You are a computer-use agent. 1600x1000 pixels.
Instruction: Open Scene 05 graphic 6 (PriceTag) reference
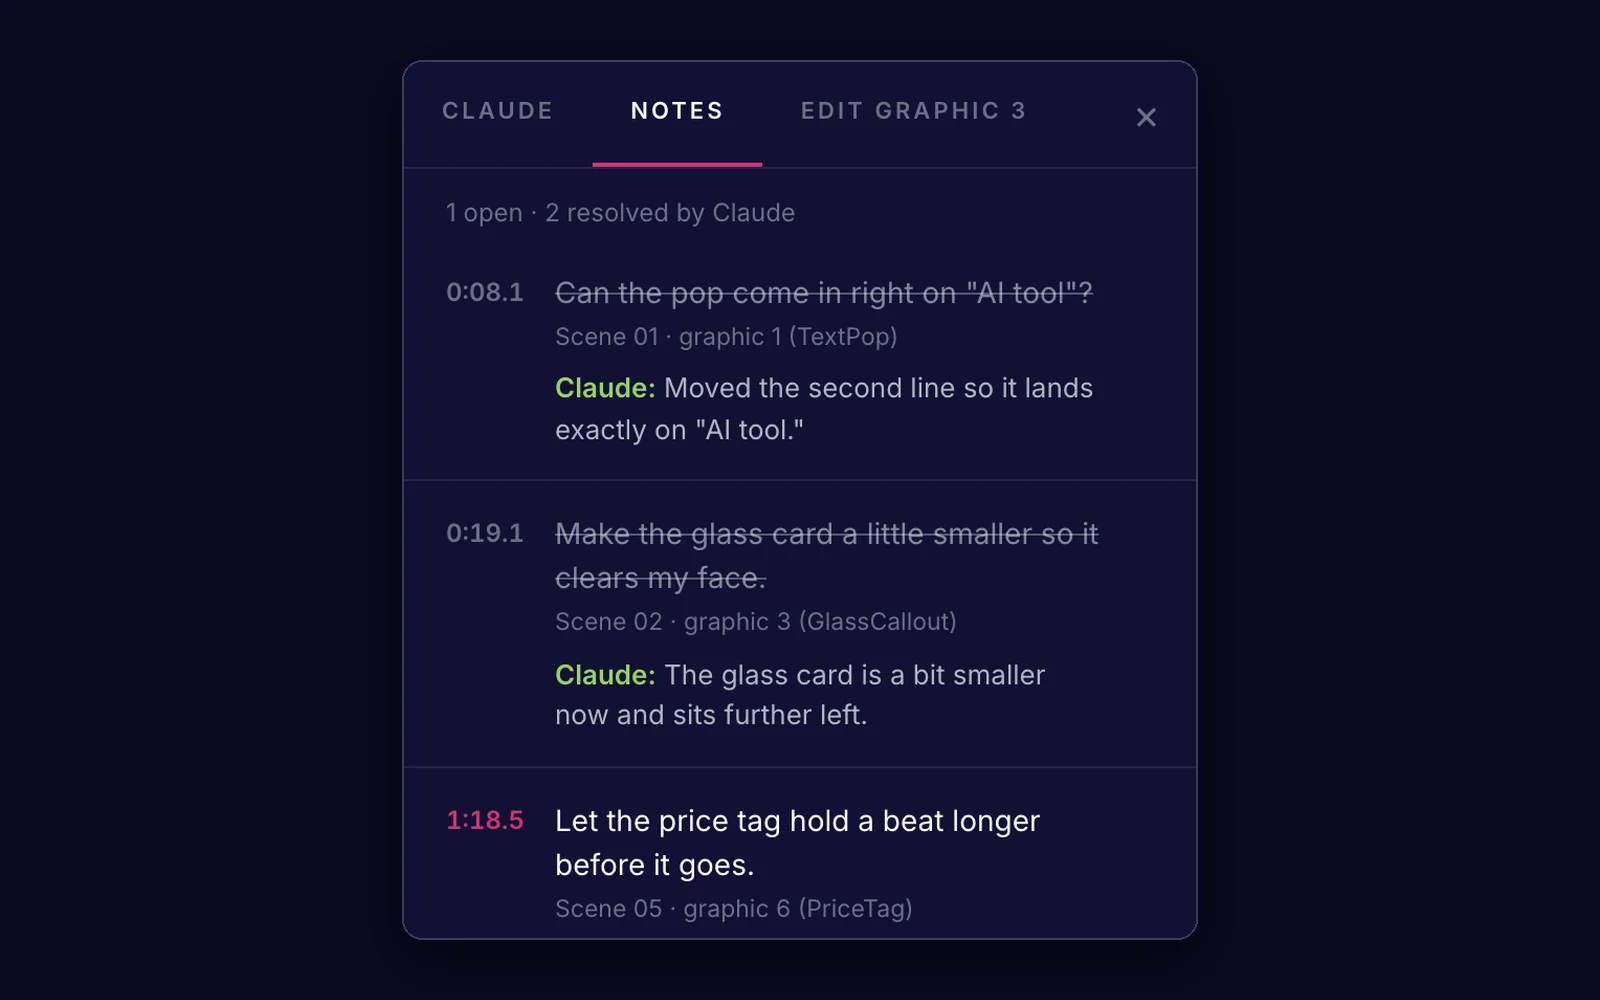tap(734, 909)
